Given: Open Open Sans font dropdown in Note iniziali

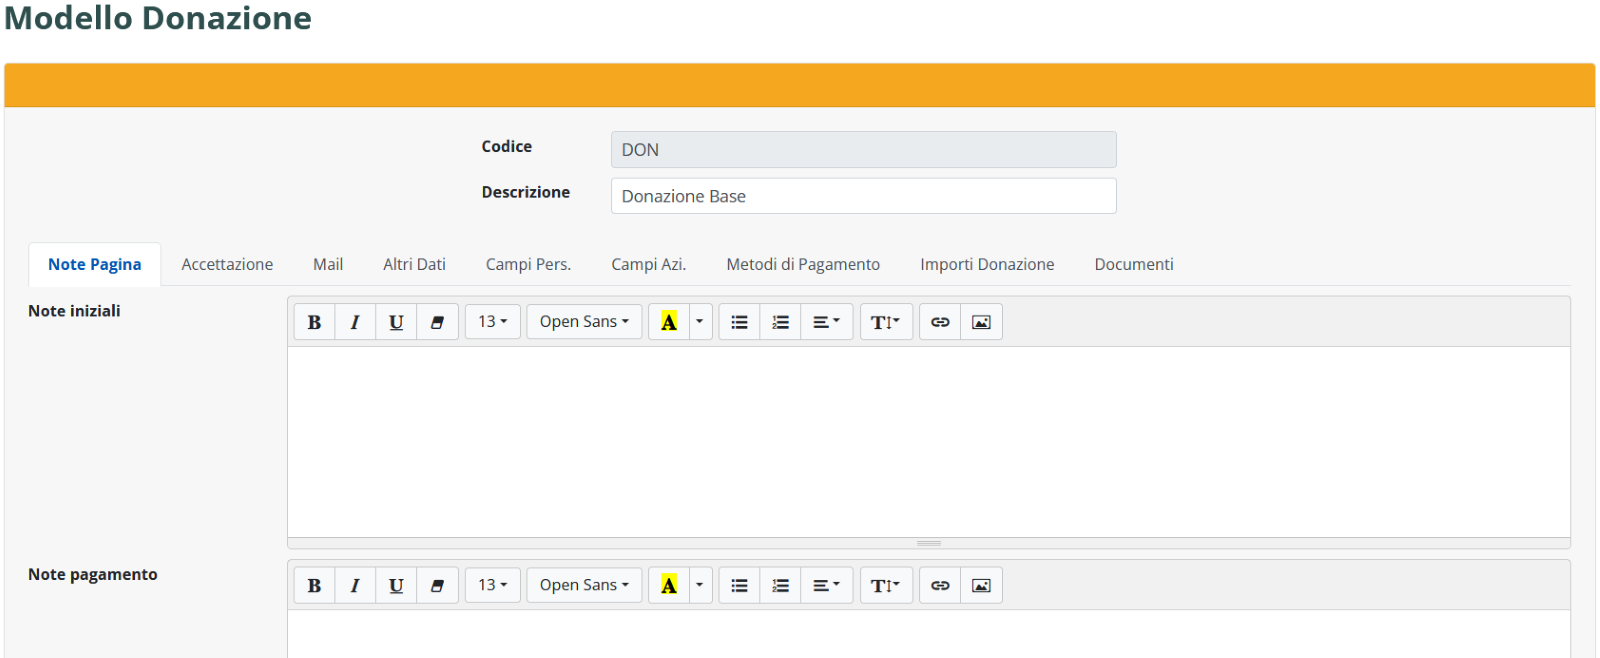Looking at the screenshot, I should tap(584, 322).
